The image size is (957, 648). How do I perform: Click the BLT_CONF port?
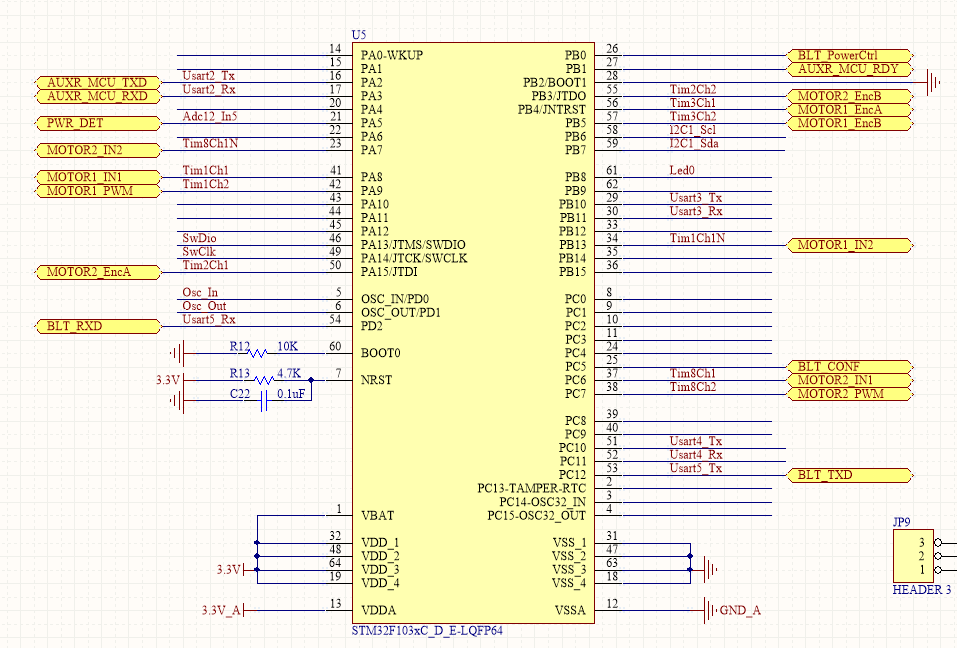point(850,367)
